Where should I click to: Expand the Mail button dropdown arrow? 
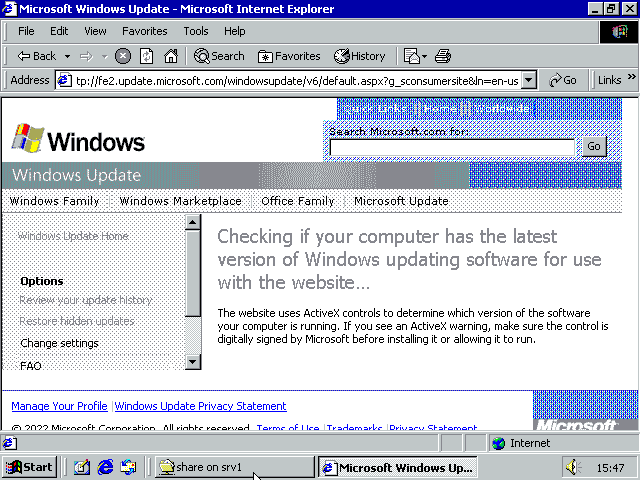tap(424, 56)
